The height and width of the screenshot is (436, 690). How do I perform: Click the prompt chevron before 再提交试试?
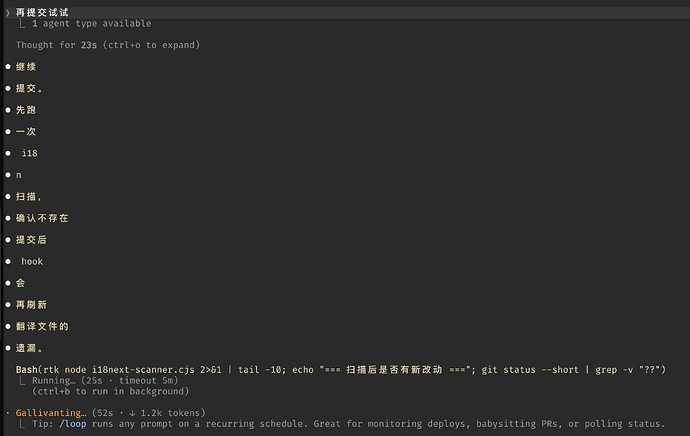(x=7, y=13)
